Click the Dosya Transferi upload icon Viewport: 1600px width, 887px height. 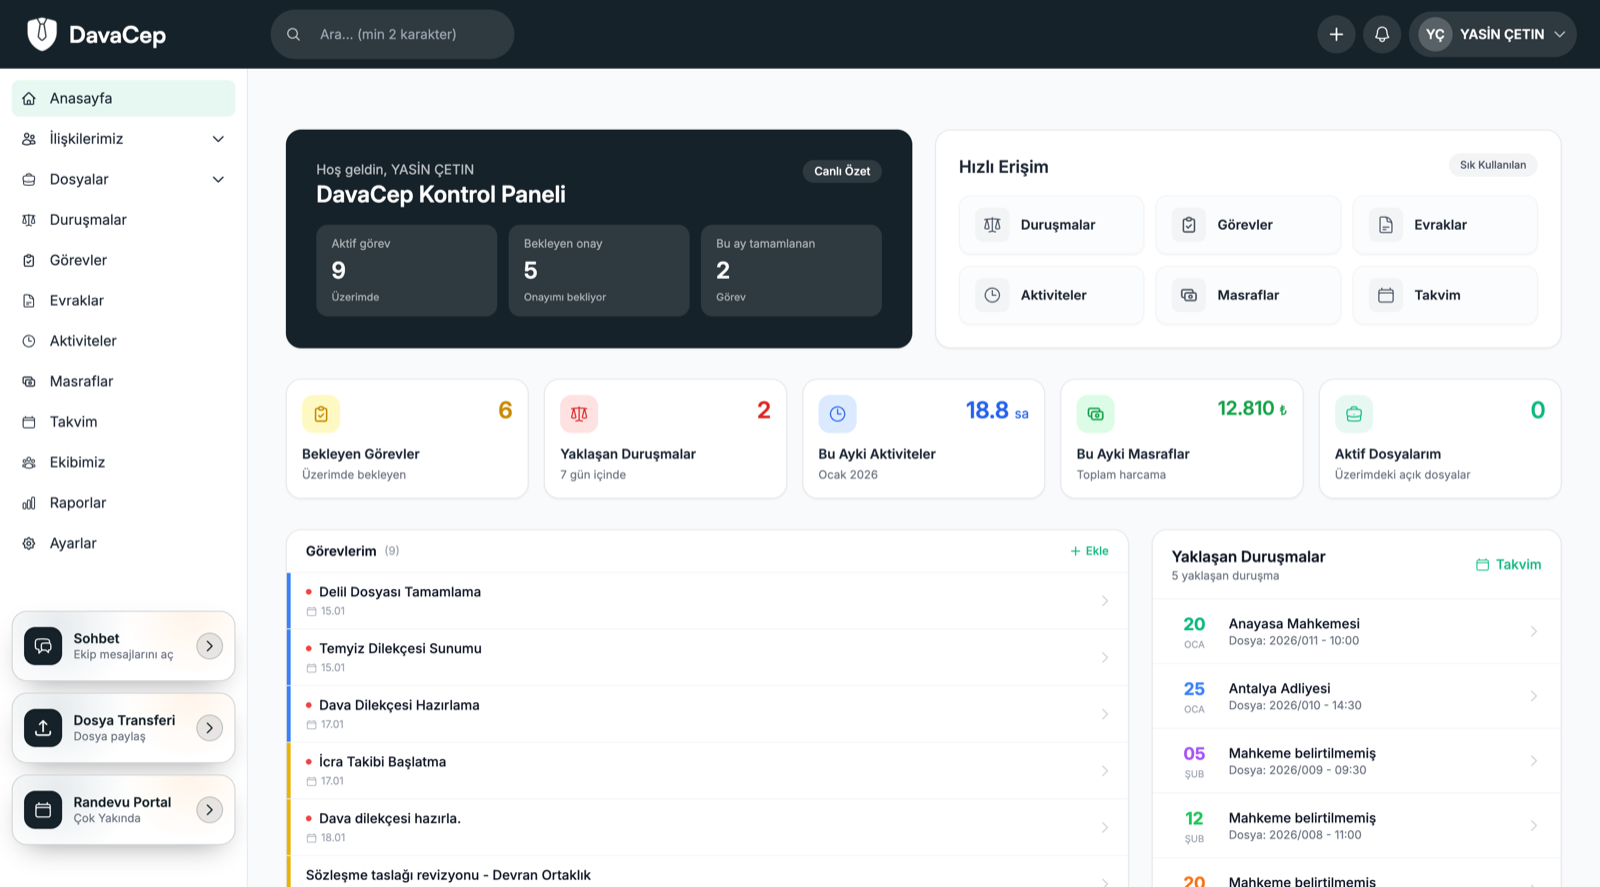[43, 728]
